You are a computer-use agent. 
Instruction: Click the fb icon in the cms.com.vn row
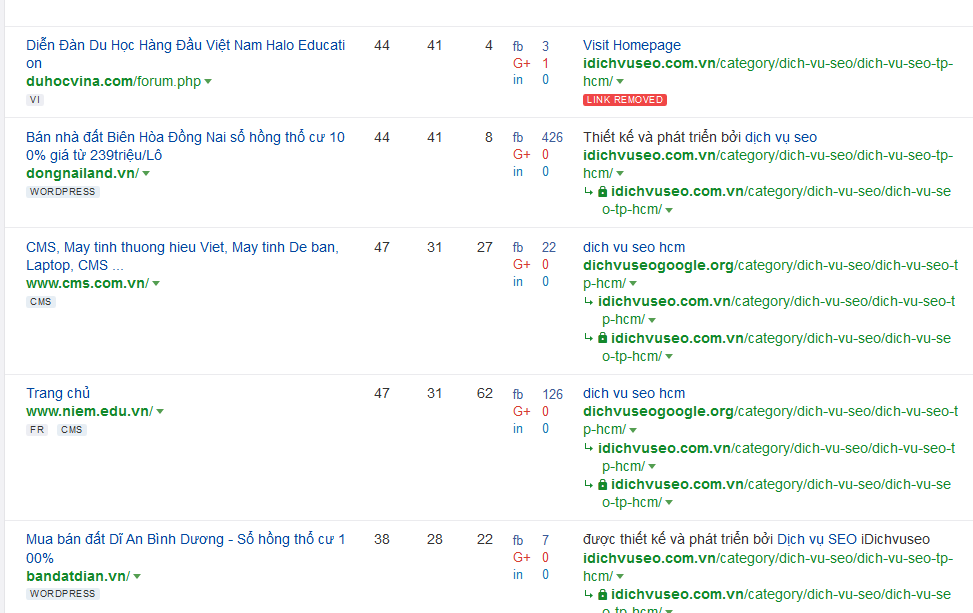518,248
